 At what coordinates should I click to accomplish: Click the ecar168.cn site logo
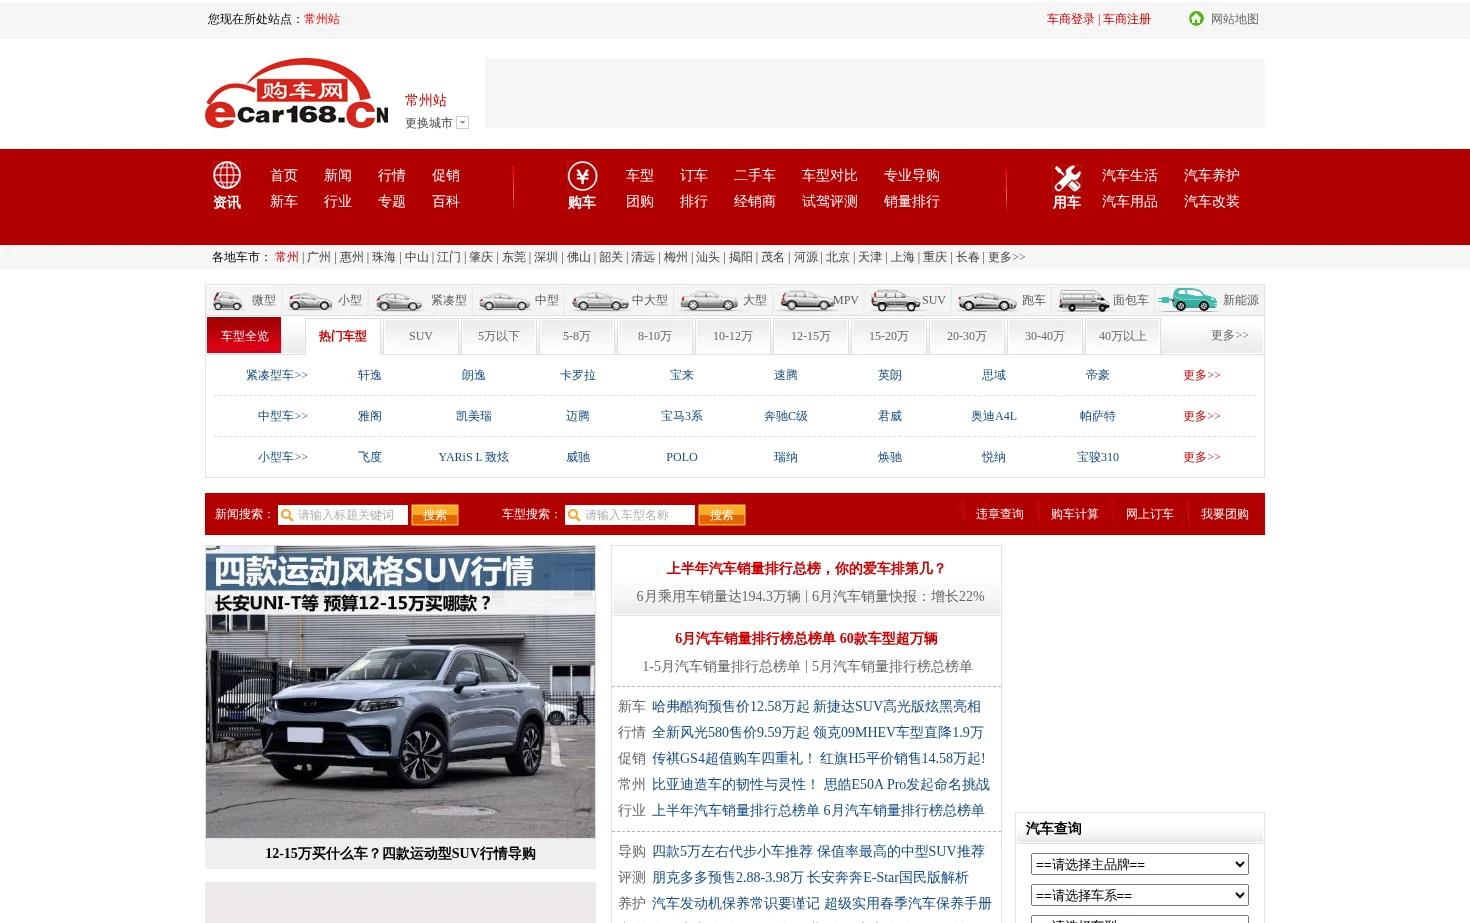296,93
